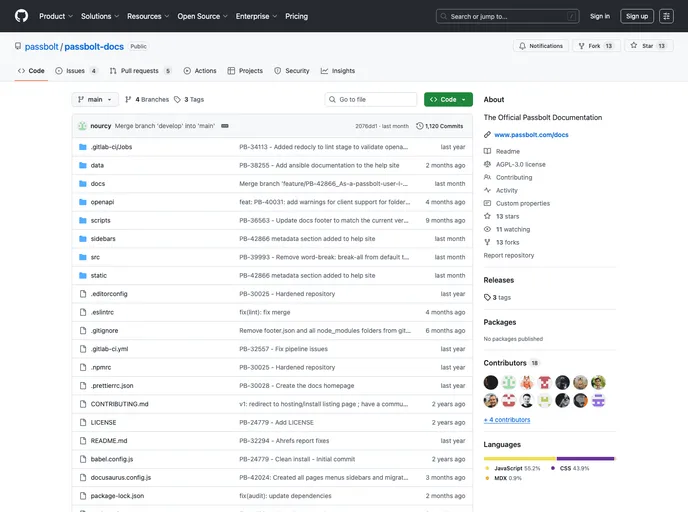The height and width of the screenshot is (512, 688).
Task: Click the magnifier icon in Go to file
Action: point(332,100)
